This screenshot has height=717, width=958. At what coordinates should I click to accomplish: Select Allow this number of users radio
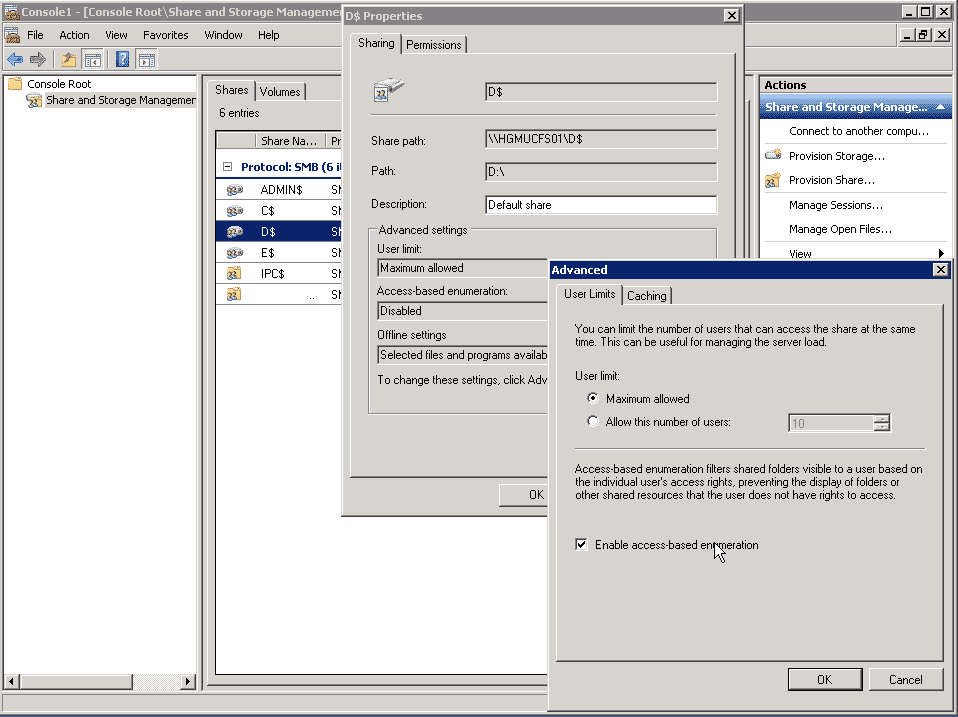(593, 421)
